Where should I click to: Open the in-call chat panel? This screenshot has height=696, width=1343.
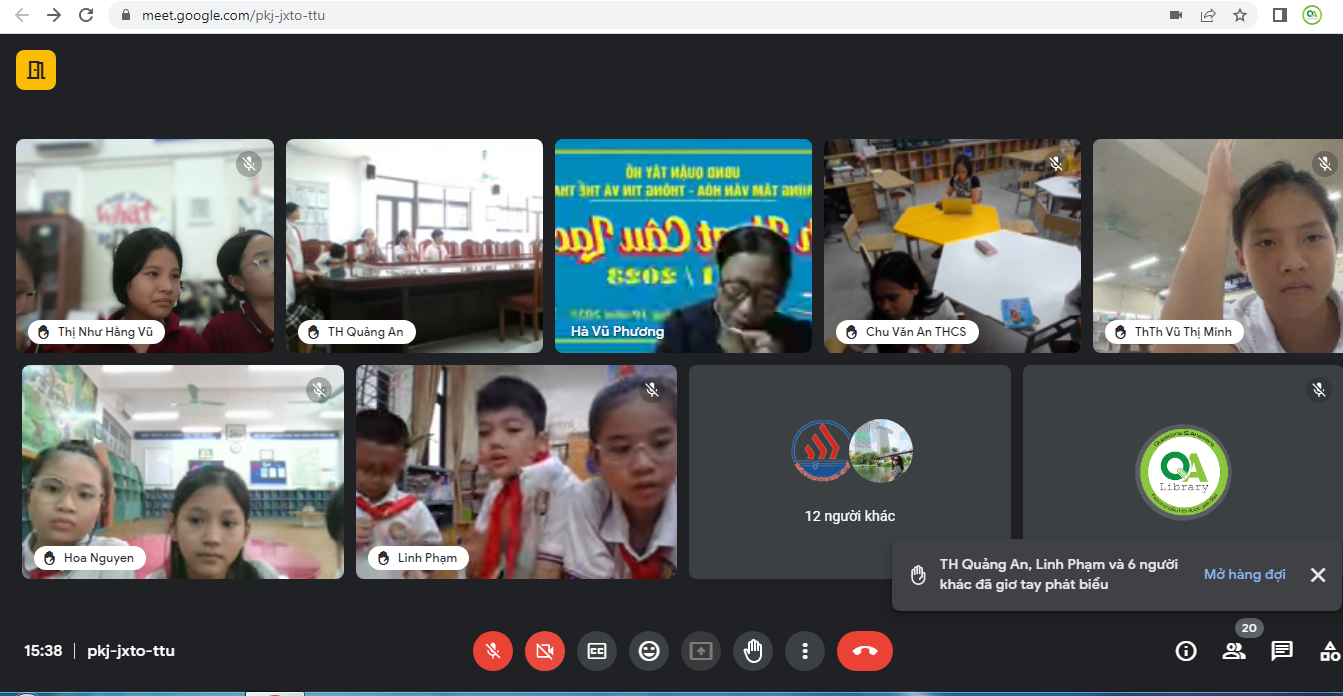point(1281,651)
